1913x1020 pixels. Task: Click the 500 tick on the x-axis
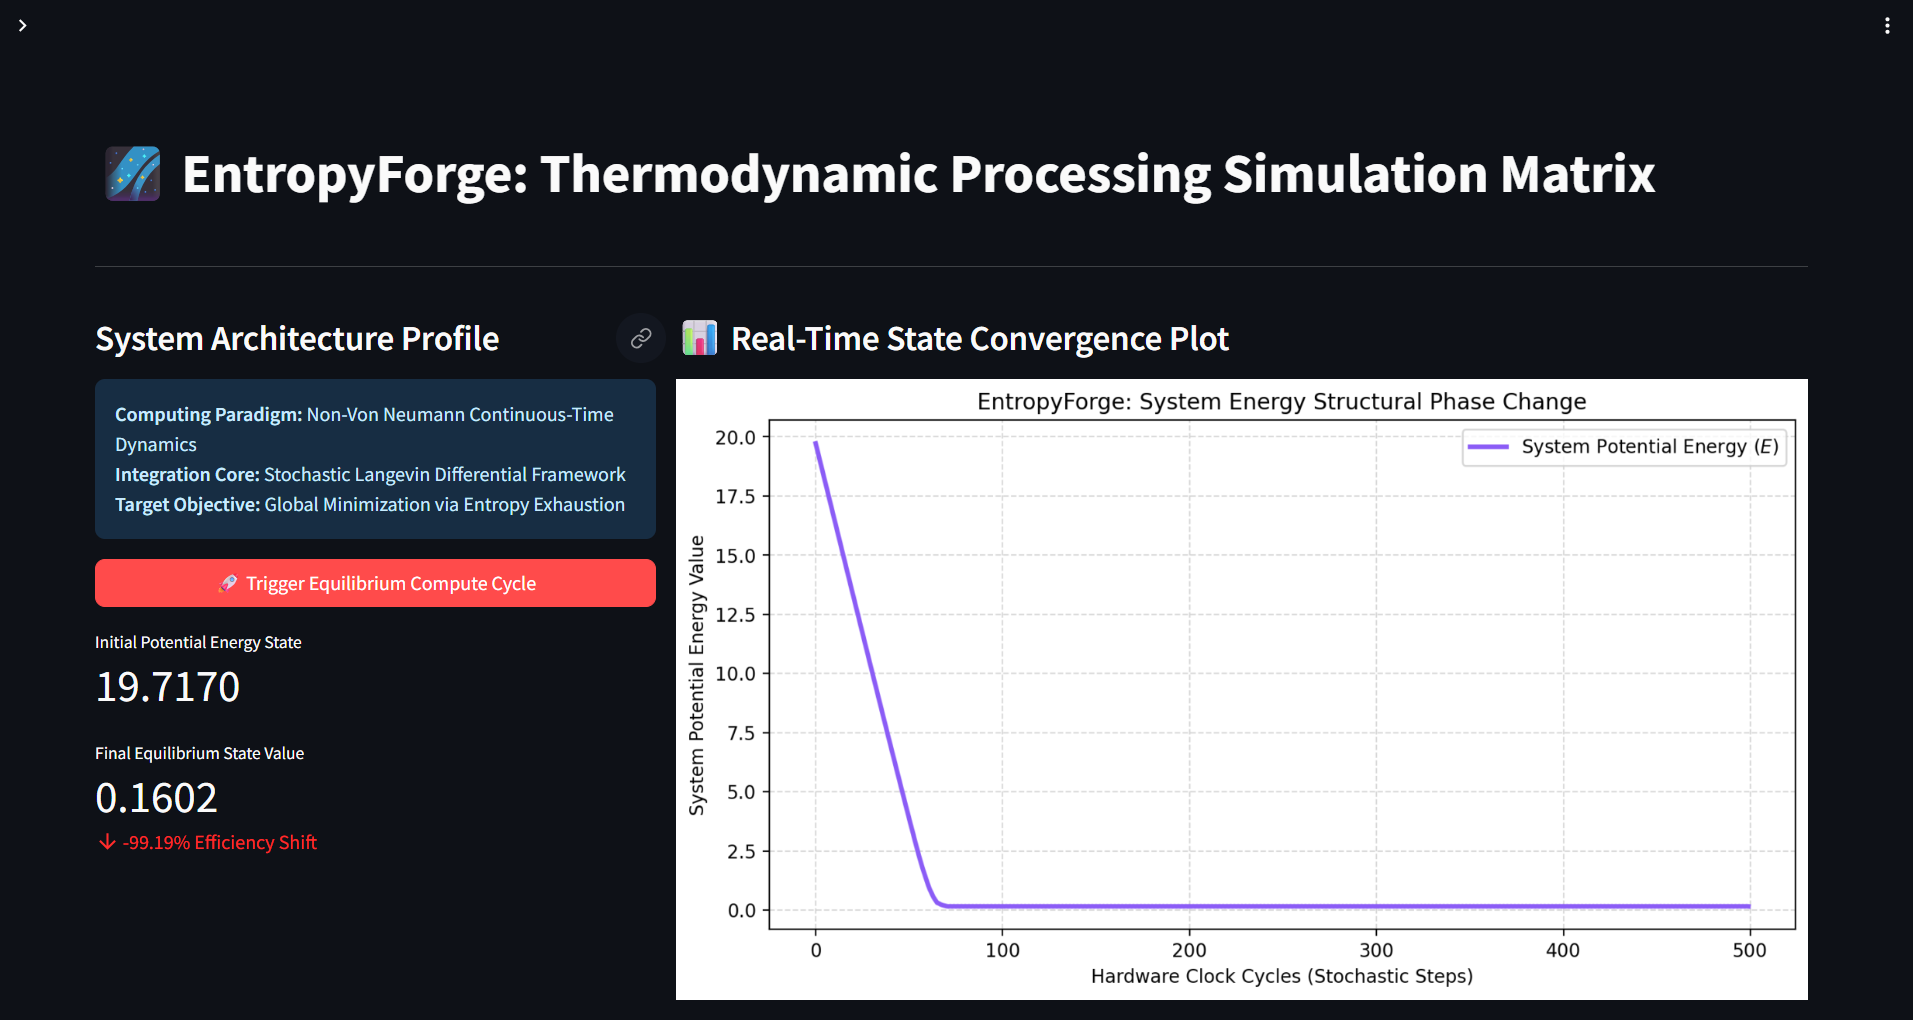click(x=1749, y=950)
